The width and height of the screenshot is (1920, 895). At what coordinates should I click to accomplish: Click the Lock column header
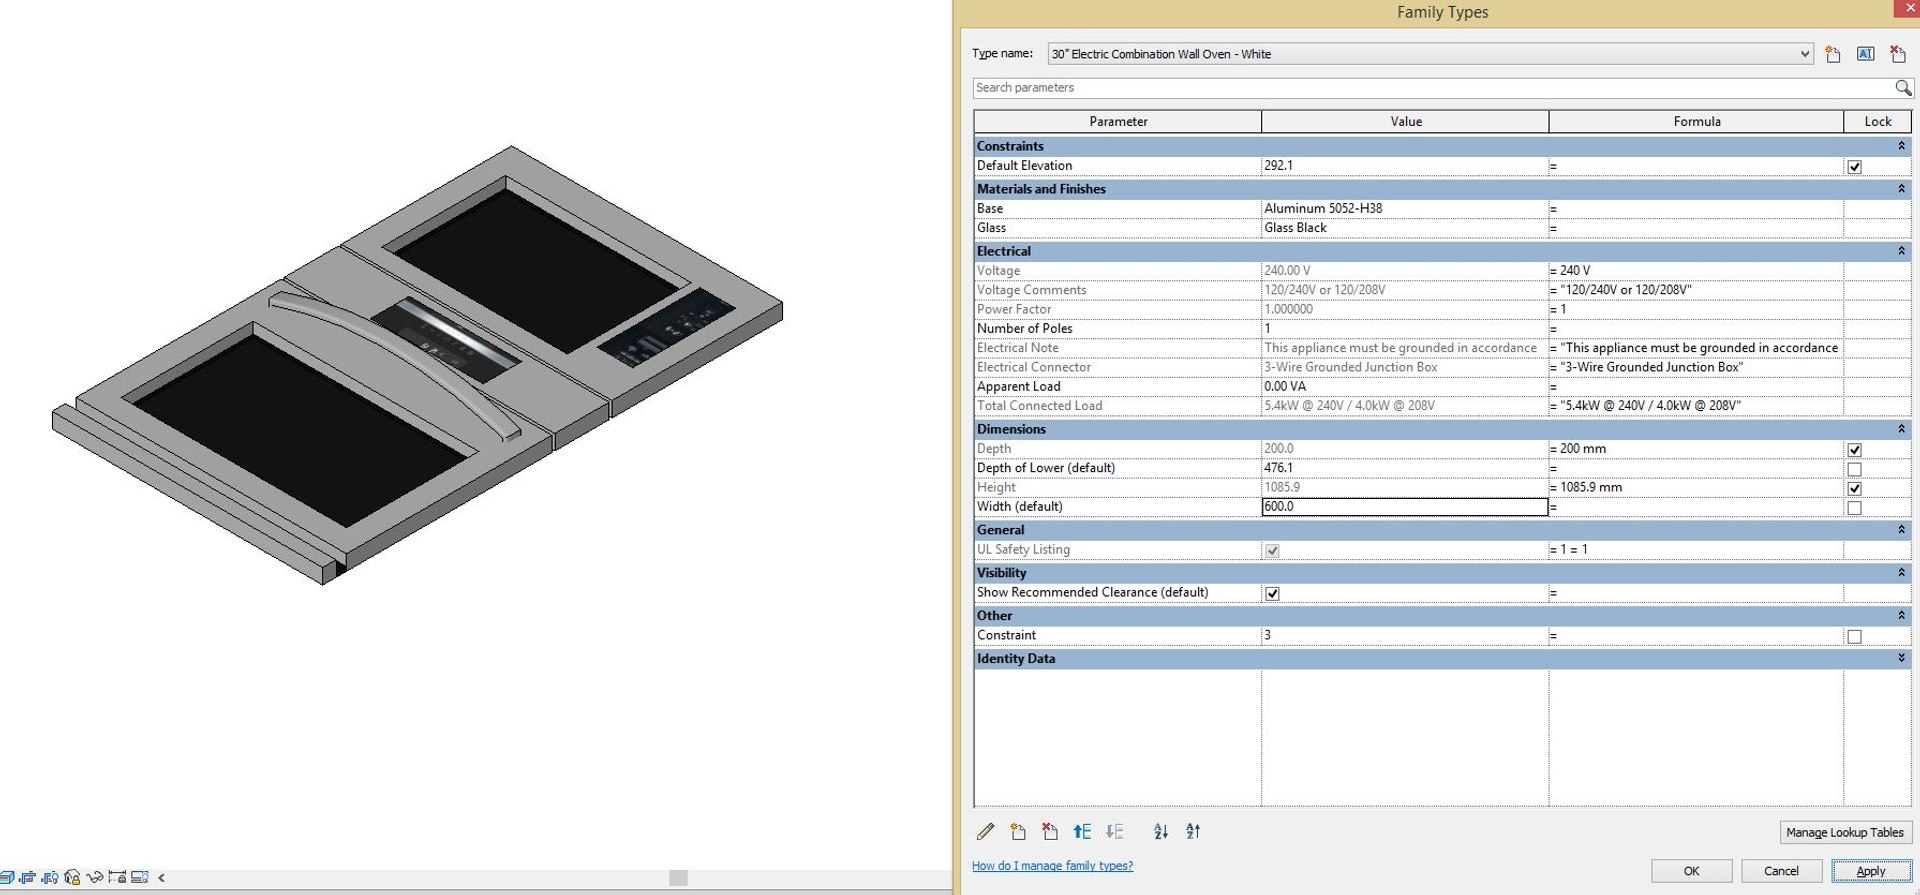click(1877, 122)
